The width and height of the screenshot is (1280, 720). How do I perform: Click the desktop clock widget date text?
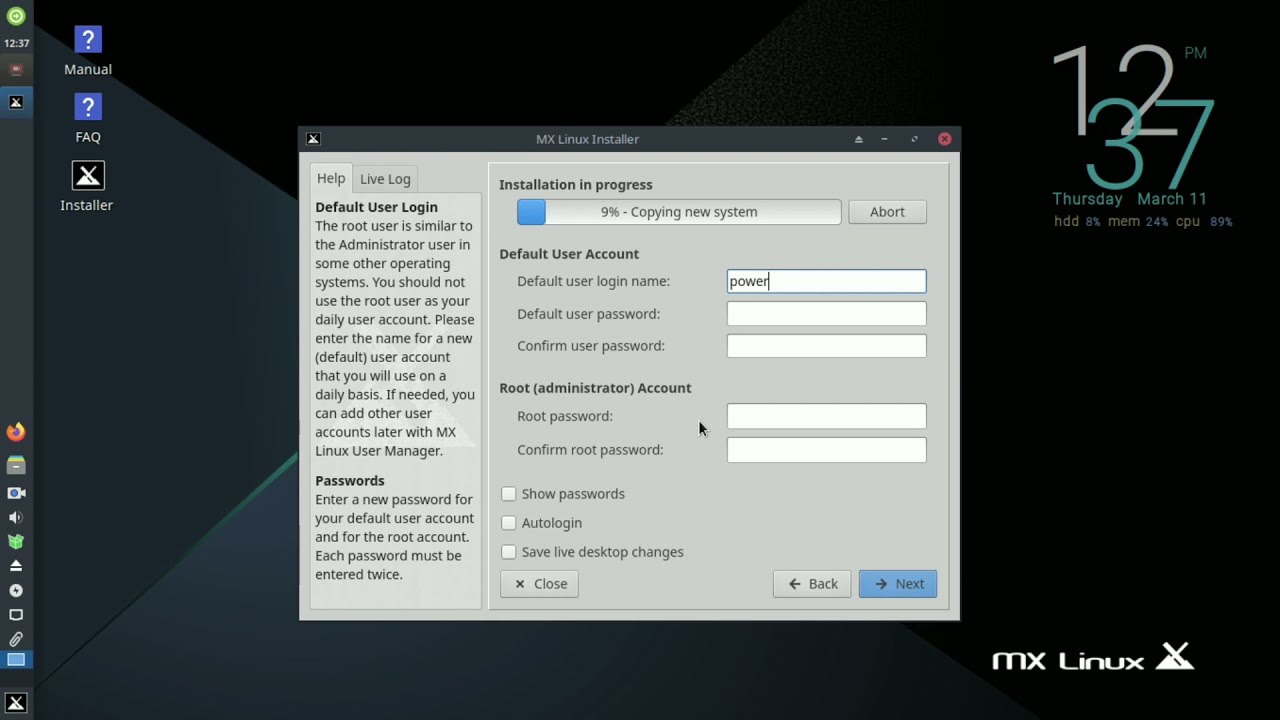[1129, 199]
